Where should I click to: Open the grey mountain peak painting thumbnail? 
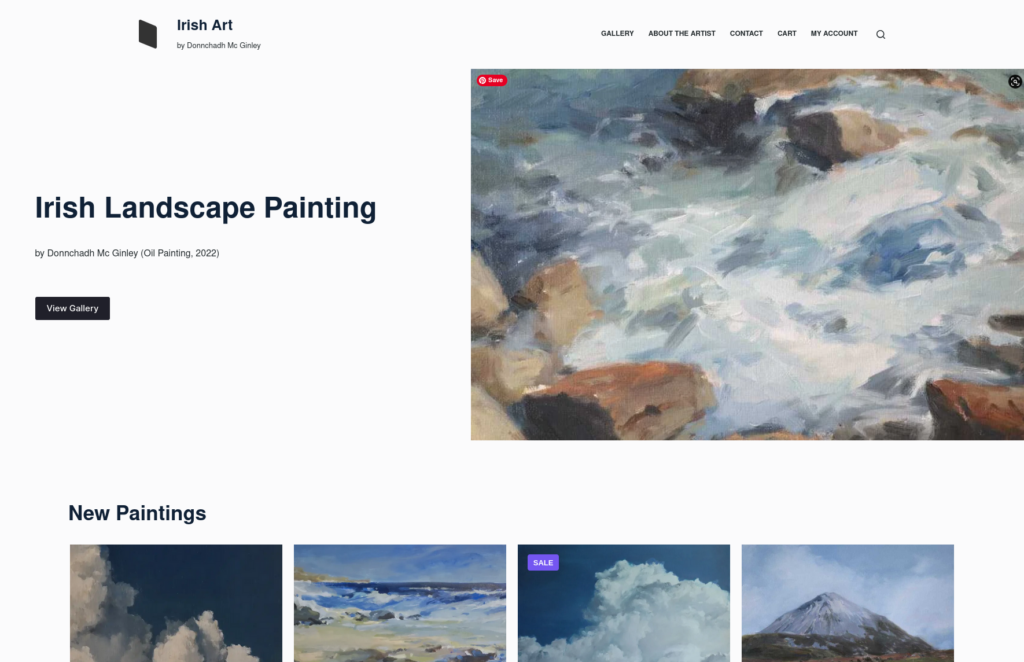click(848, 603)
